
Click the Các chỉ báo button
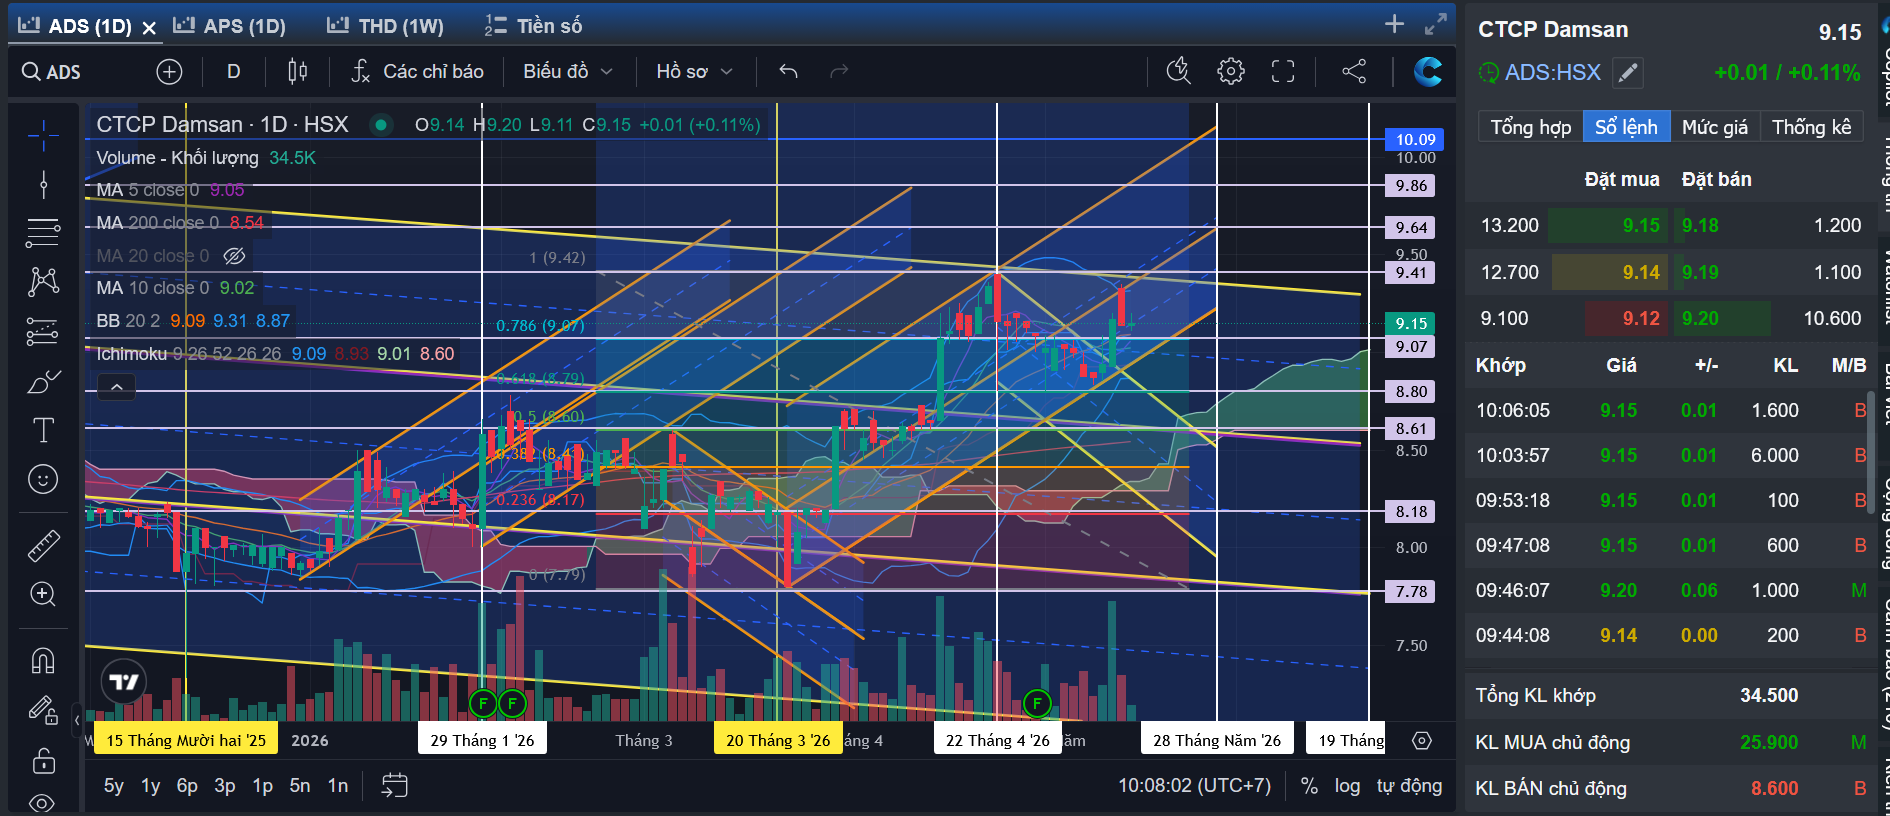[x=417, y=72]
